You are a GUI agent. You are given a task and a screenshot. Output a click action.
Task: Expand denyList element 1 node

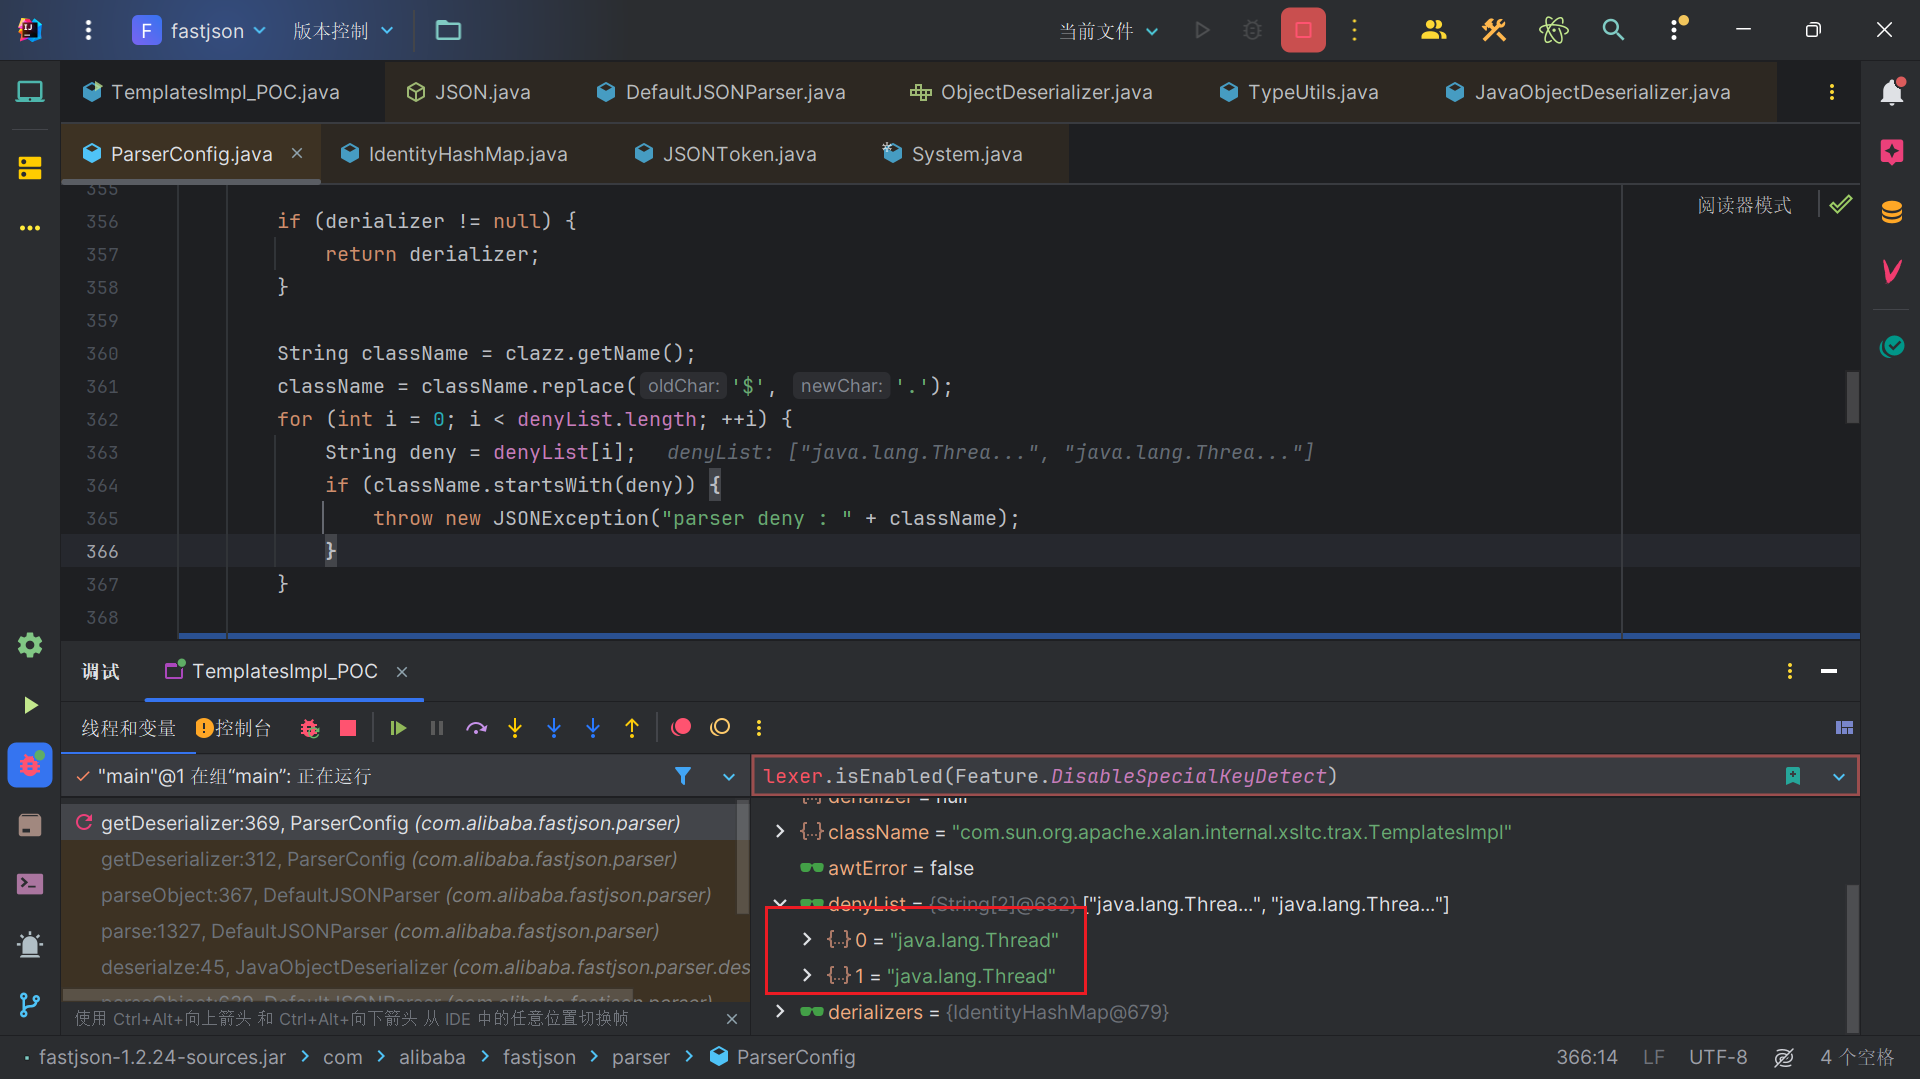(807, 976)
